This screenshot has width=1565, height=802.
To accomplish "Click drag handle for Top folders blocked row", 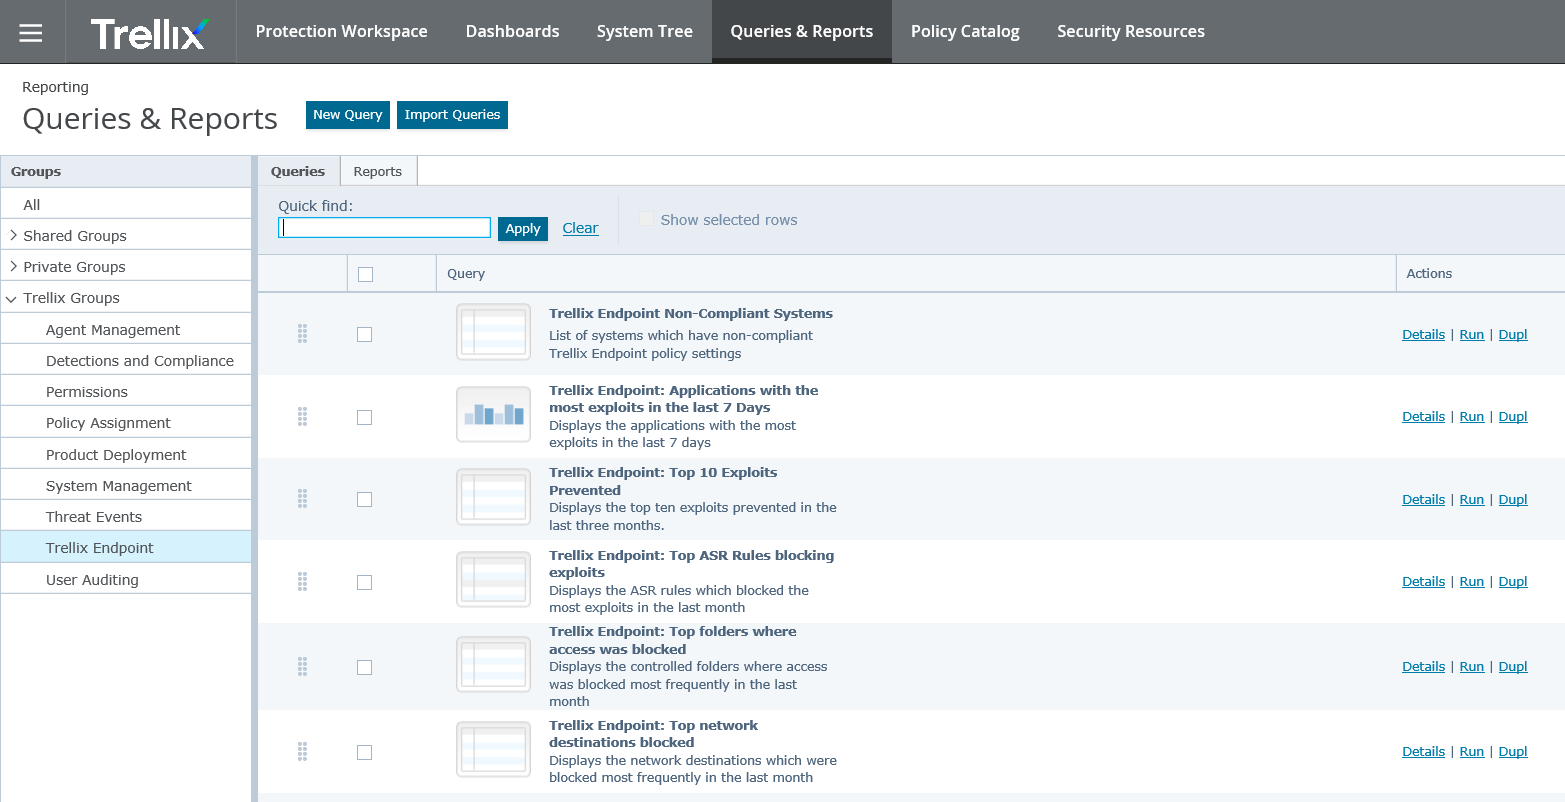I will (302, 667).
